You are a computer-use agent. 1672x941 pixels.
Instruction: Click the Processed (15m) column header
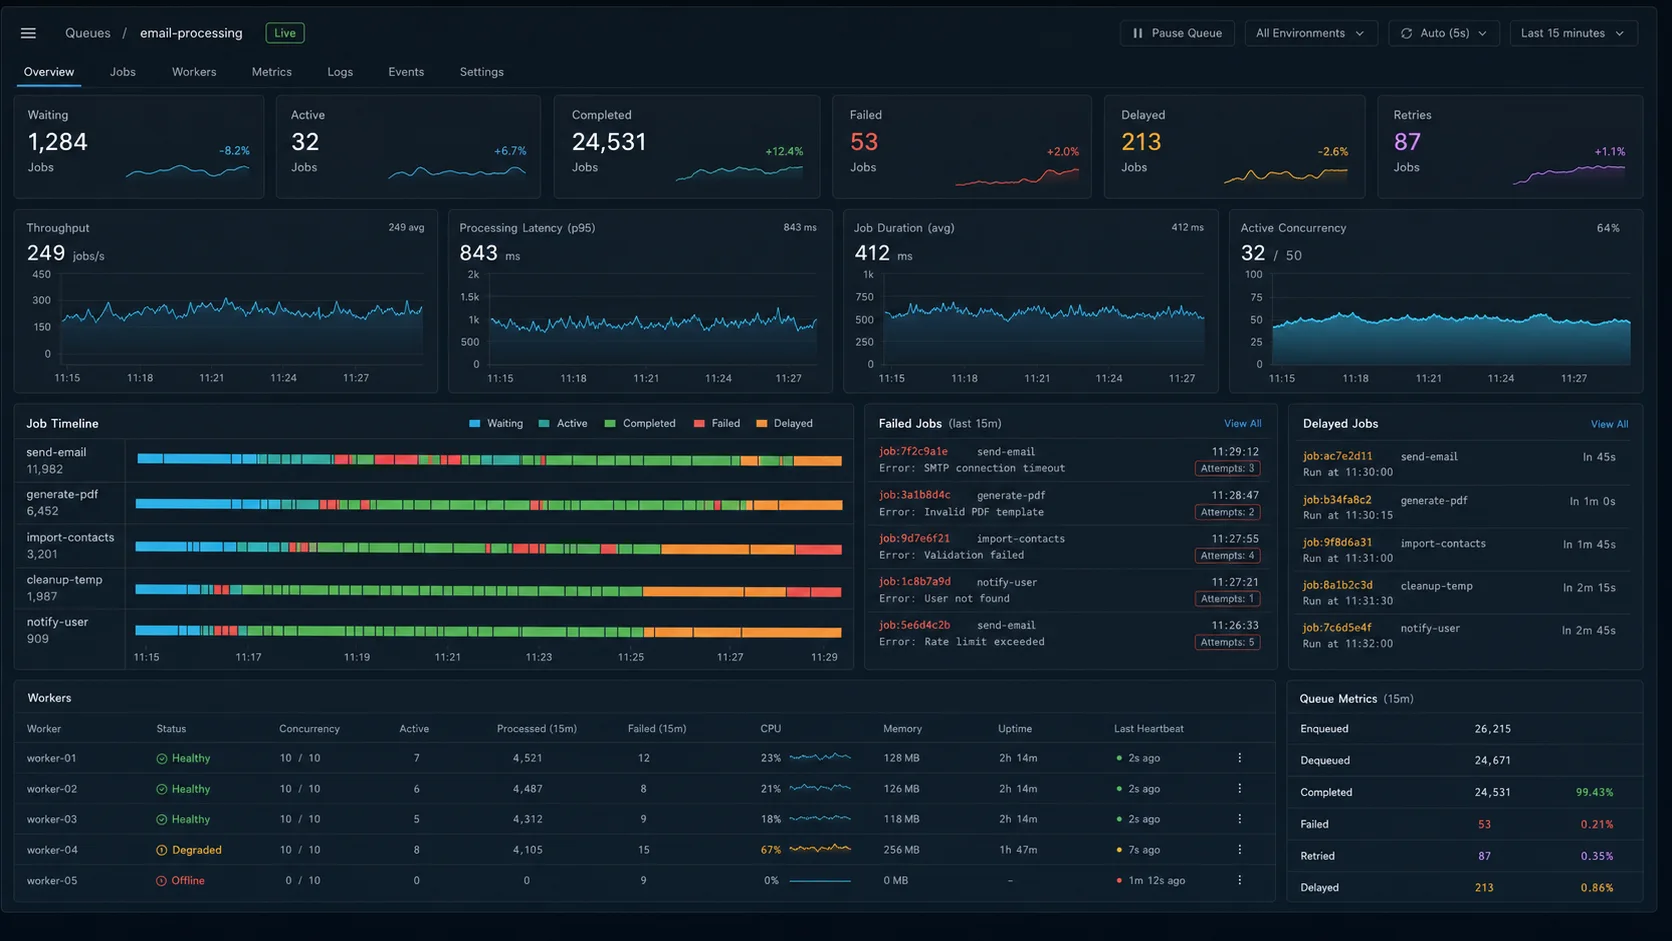537,729
